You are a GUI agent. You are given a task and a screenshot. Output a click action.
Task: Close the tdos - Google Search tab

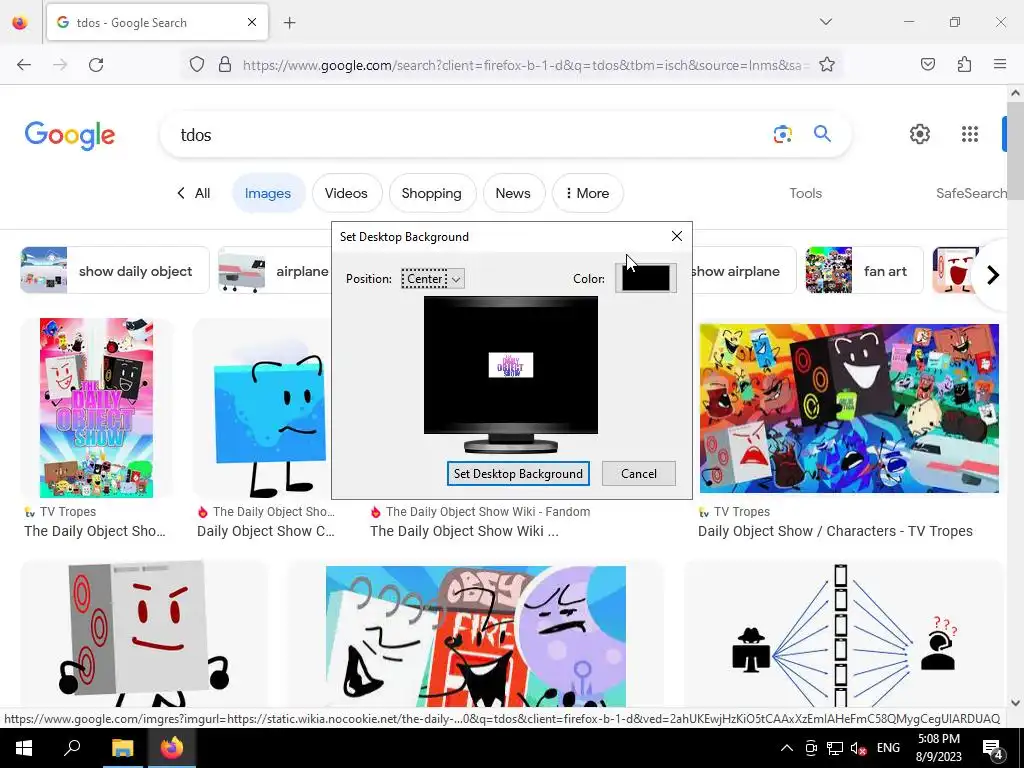tap(252, 22)
